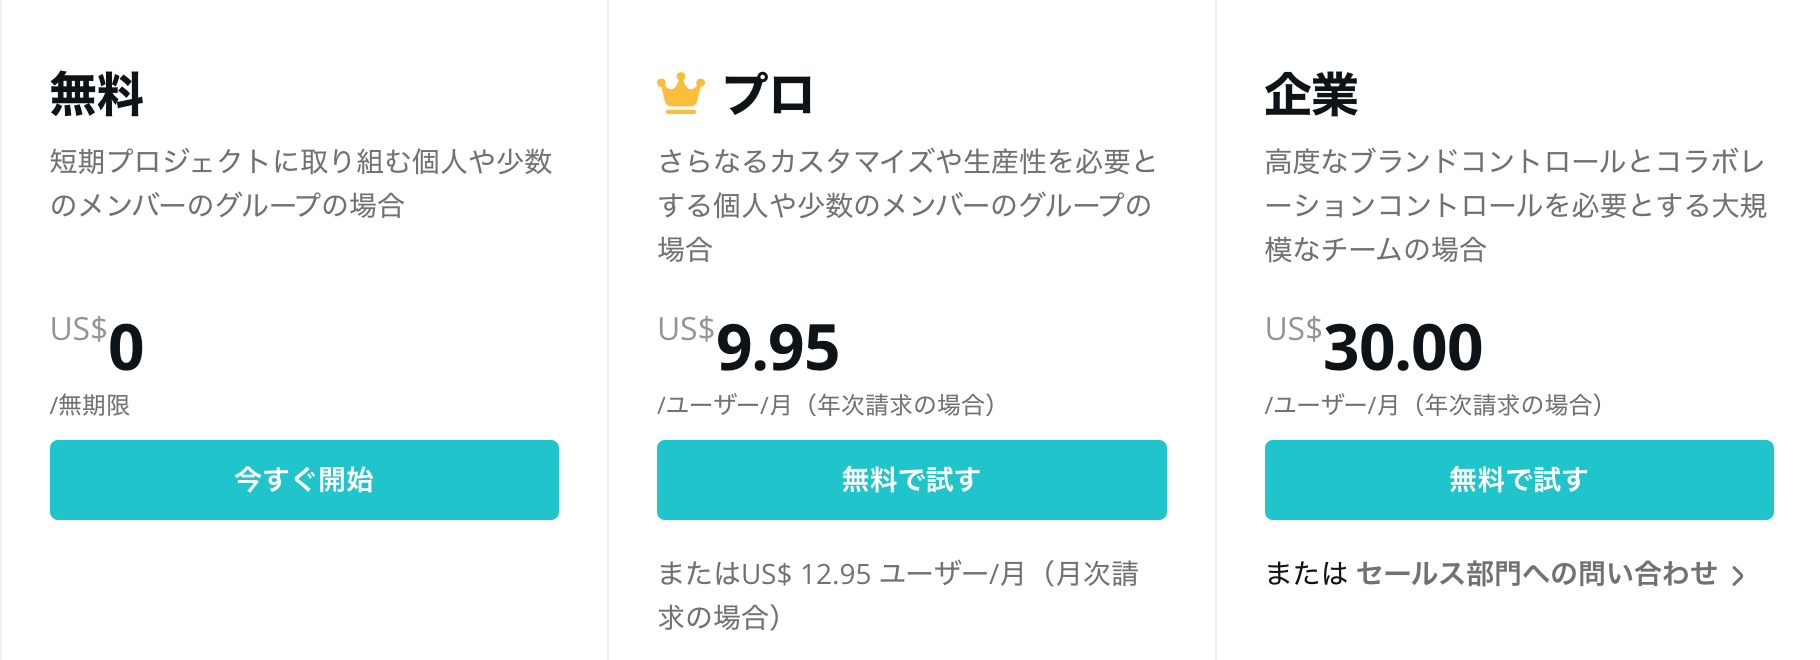Click 無料で試す under the プロ plan
1820x660 pixels.
tap(911, 480)
